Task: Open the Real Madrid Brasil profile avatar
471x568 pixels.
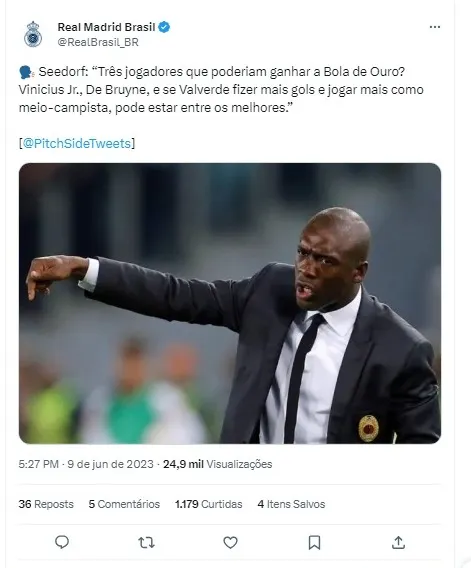Action: 33,34
